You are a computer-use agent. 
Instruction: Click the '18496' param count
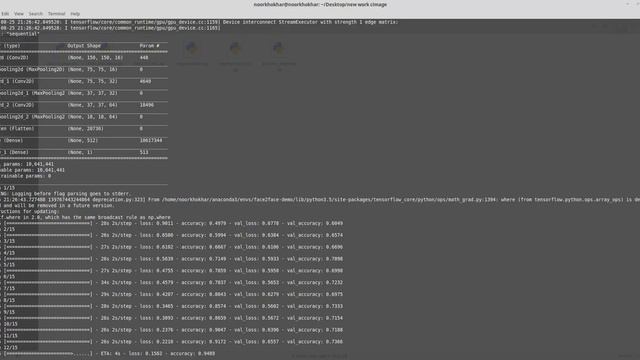pyautogui.click(x=147, y=105)
